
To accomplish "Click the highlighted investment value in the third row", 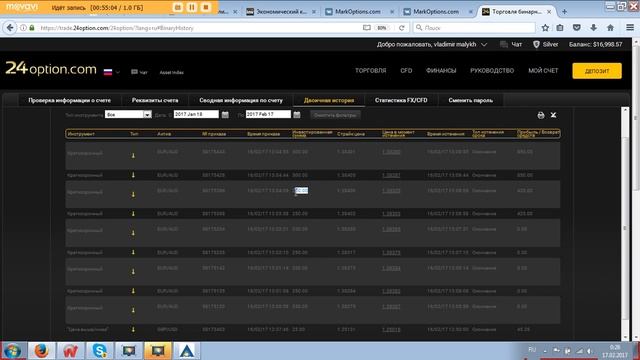I will click(301, 191).
